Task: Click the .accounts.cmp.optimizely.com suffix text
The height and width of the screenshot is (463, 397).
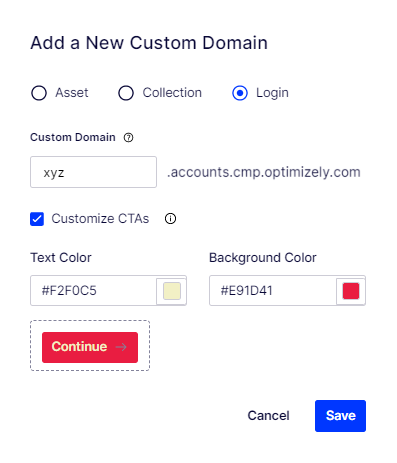Action: pos(264,172)
